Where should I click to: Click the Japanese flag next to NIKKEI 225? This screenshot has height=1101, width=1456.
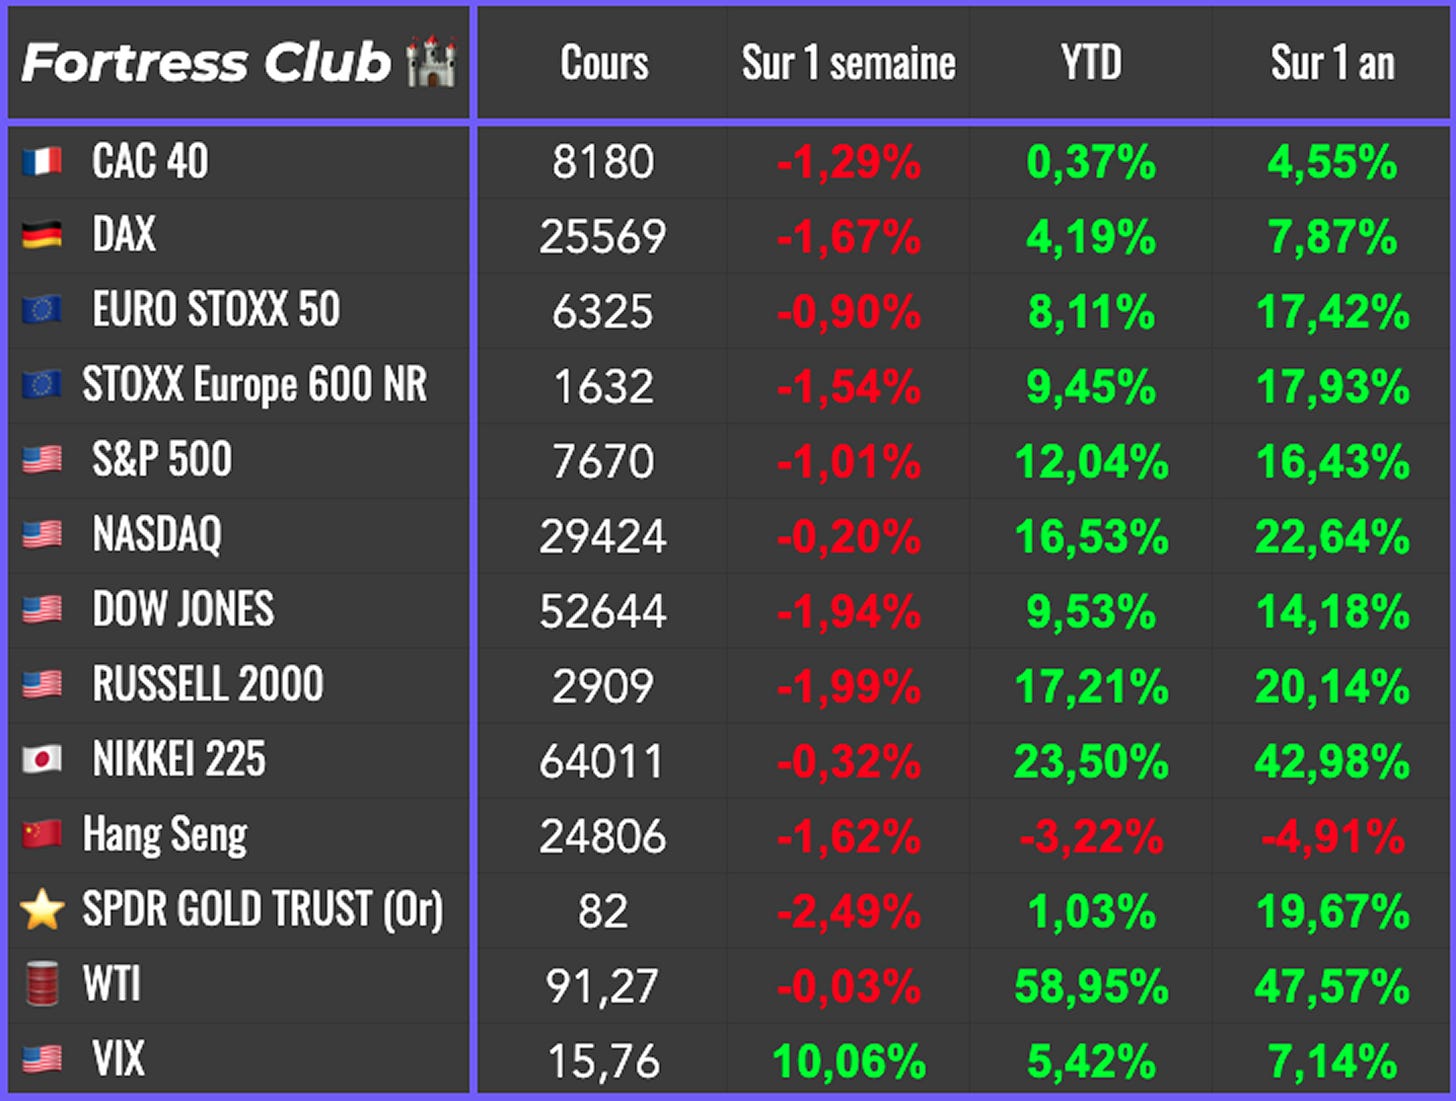(x=42, y=759)
